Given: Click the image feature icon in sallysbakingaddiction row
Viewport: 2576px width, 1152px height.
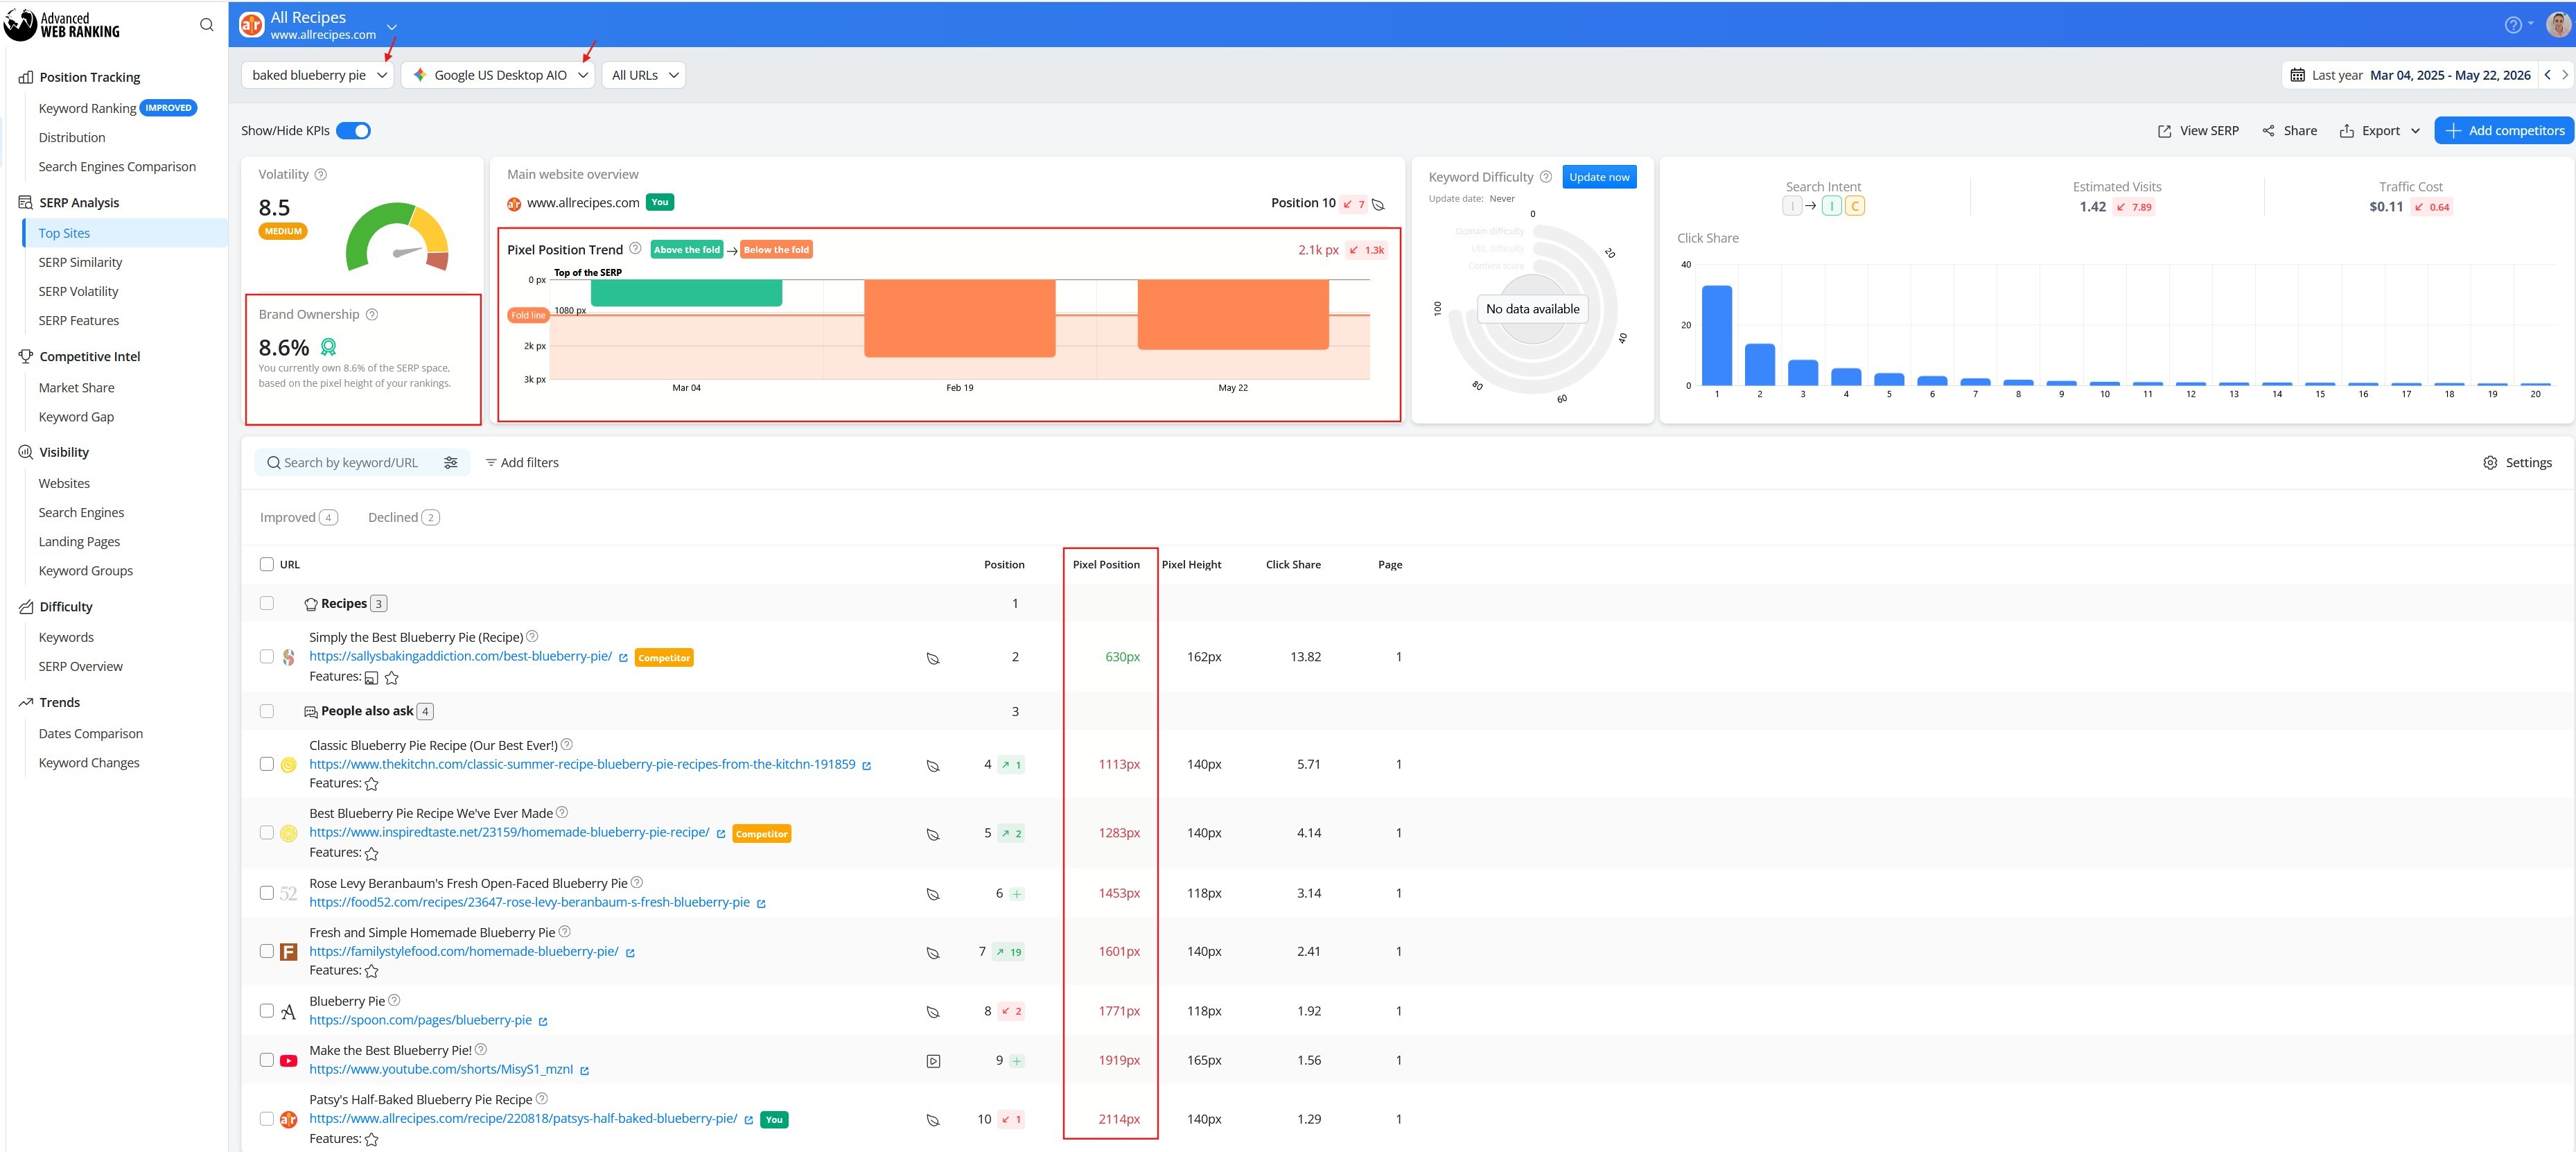Looking at the screenshot, I should (371, 678).
